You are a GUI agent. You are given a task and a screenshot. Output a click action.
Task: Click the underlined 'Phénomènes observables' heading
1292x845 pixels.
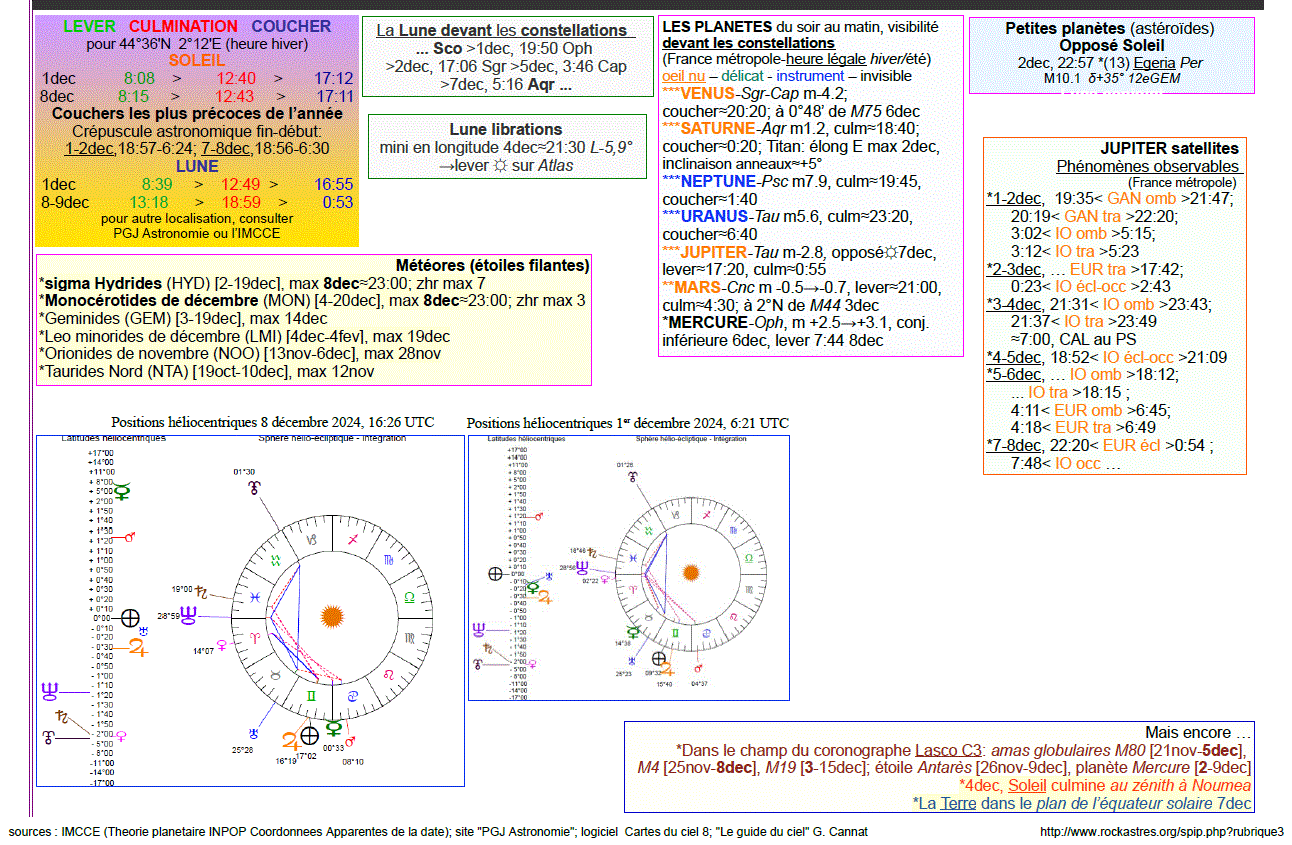(x=1148, y=167)
